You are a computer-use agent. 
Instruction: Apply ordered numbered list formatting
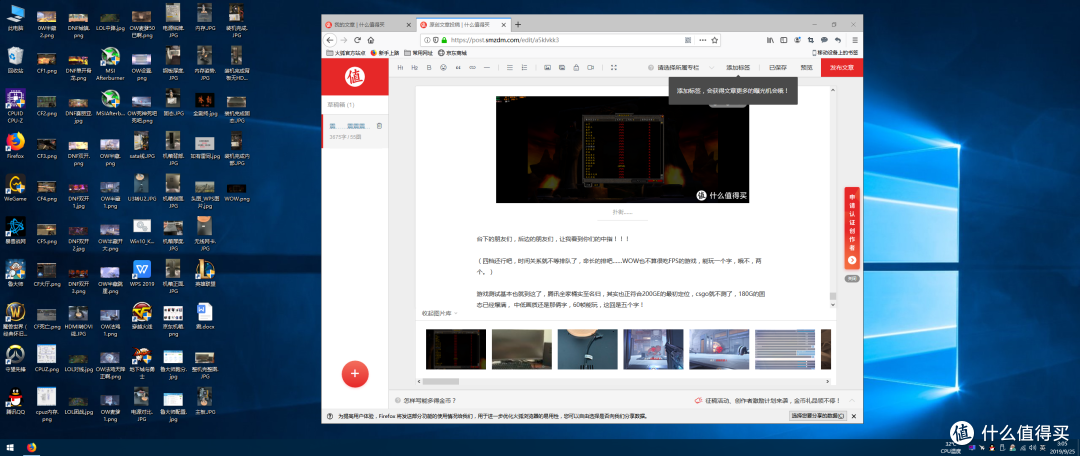(524, 68)
